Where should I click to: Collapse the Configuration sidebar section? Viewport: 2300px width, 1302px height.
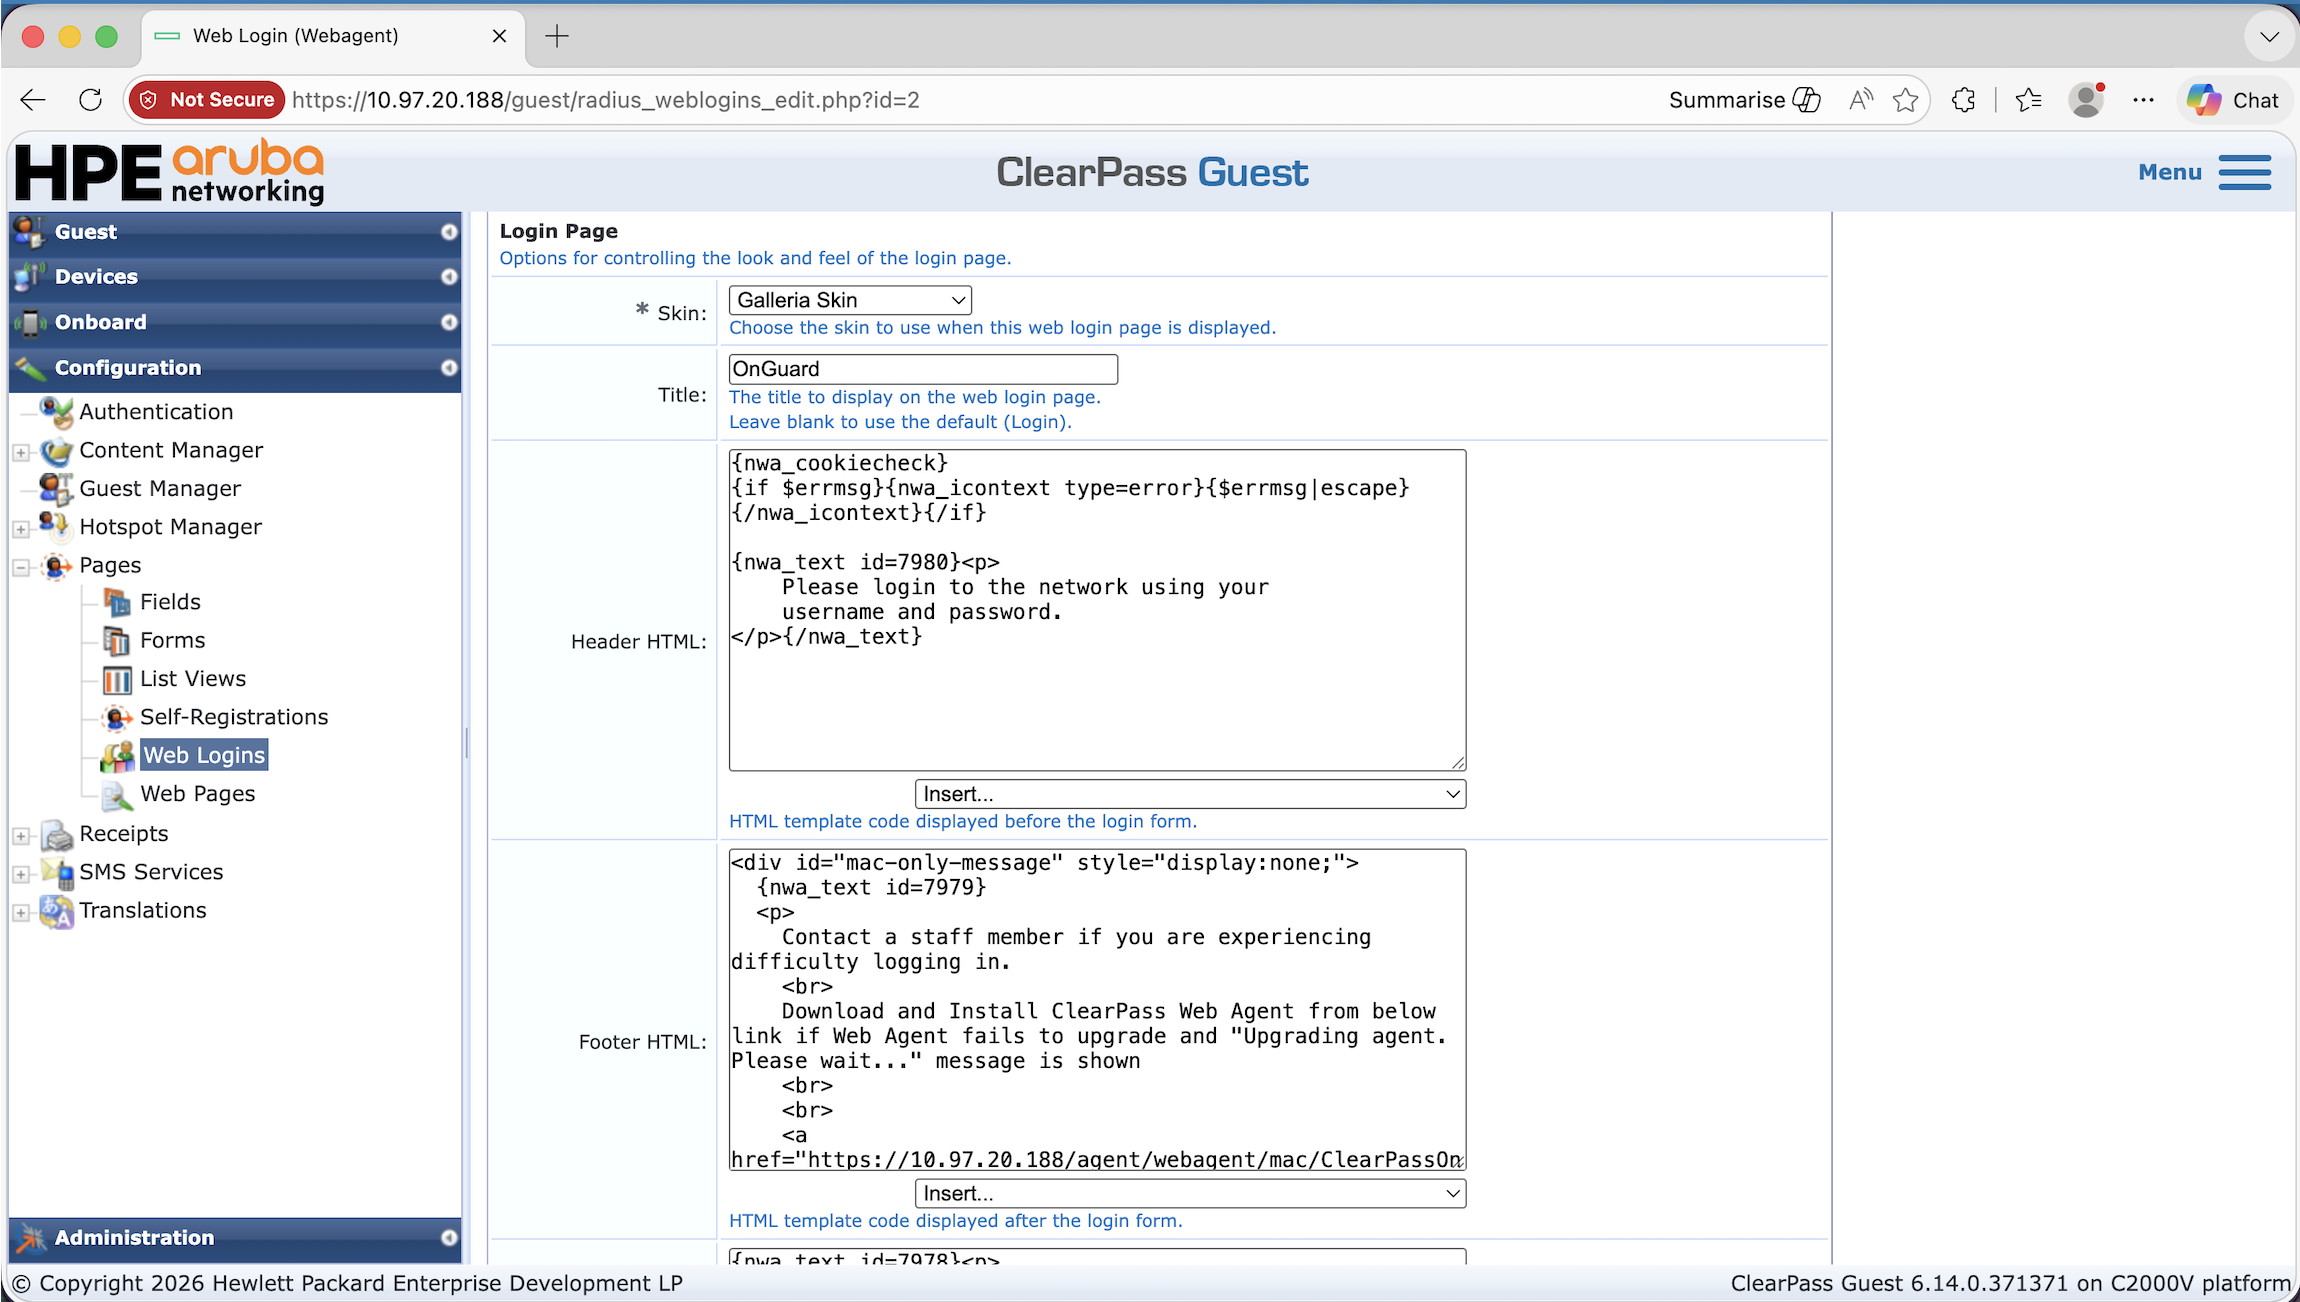pyautogui.click(x=235, y=368)
